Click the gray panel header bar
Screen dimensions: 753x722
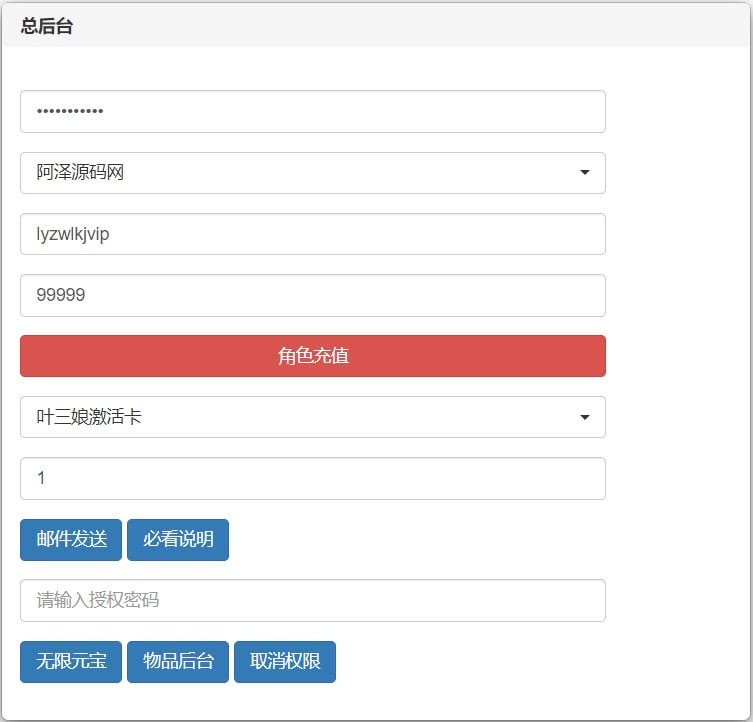400,26
